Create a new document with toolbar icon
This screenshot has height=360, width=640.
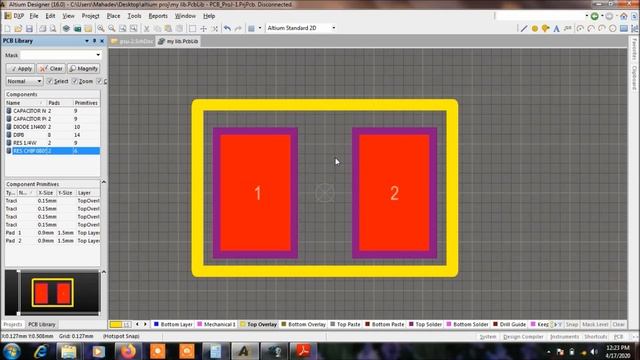pos(7,29)
